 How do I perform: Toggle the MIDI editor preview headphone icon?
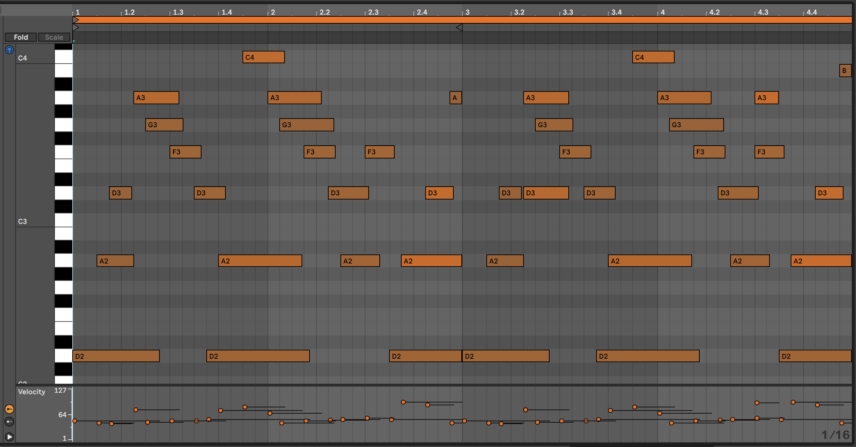[9, 50]
